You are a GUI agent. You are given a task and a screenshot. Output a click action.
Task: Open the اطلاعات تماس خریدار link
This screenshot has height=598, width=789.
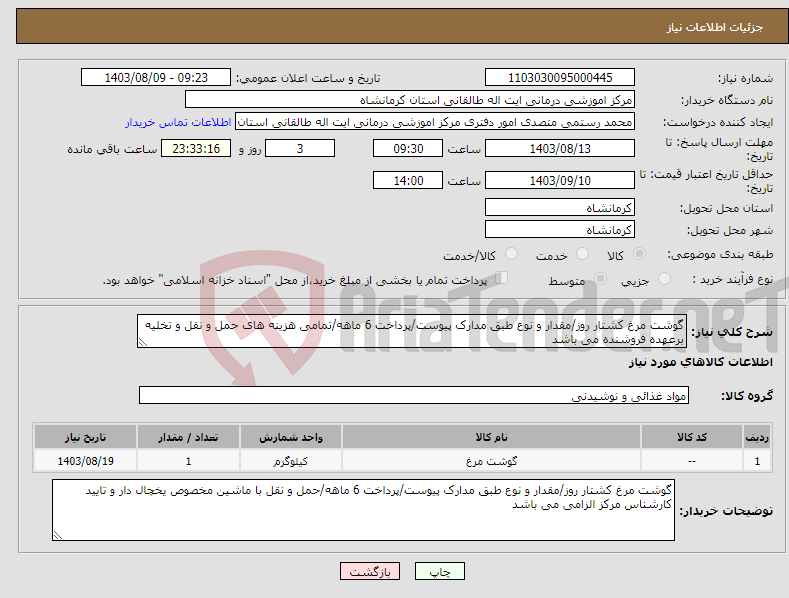pyautogui.click(x=178, y=122)
